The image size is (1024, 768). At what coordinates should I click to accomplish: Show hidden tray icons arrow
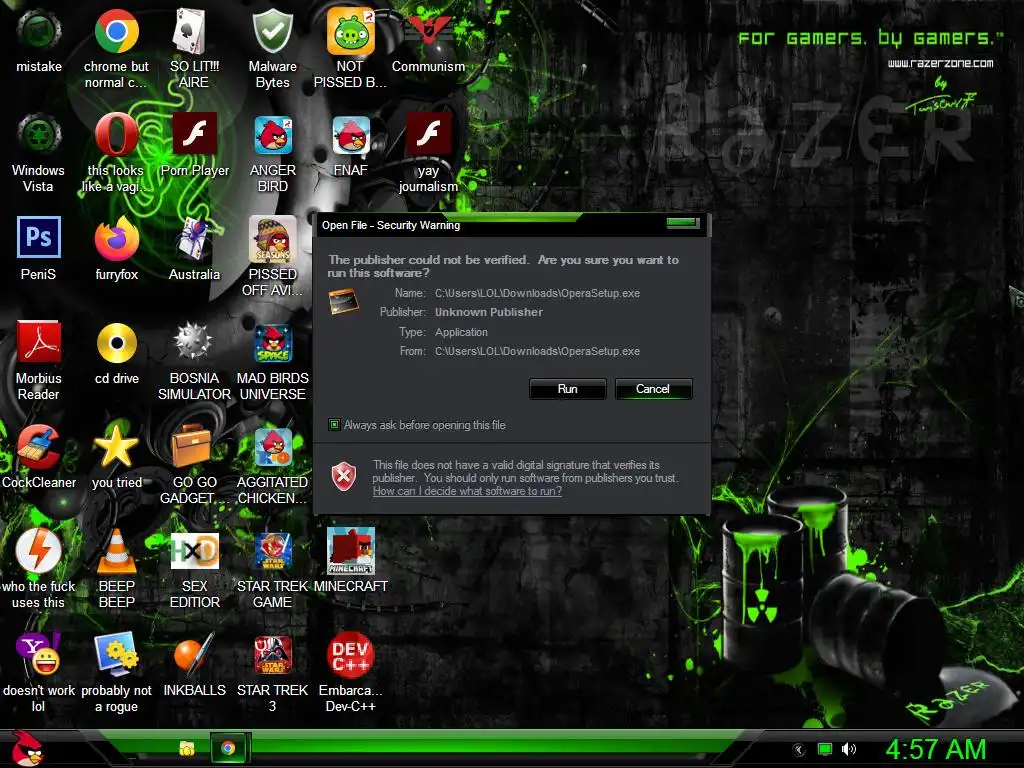point(798,750)
